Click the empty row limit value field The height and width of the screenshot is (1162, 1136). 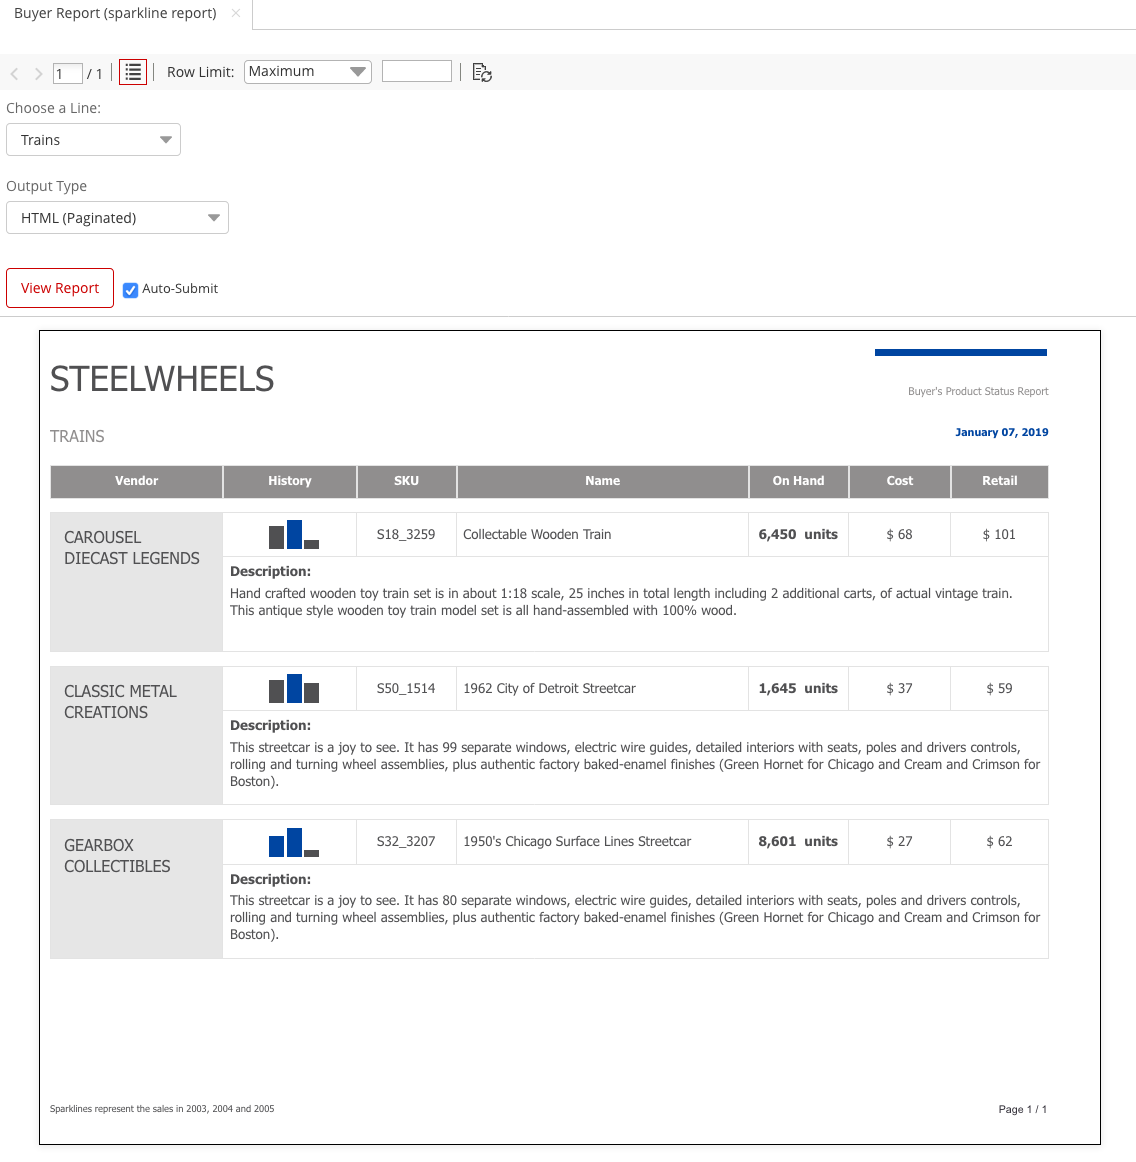416,71
